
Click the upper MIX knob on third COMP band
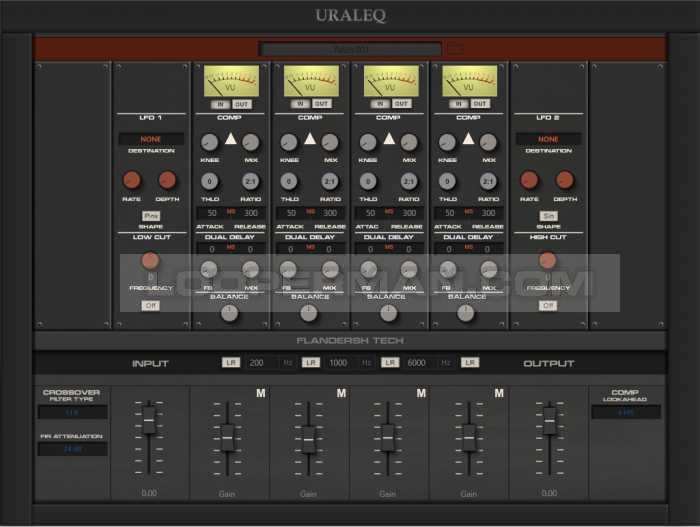coord(408,142)
